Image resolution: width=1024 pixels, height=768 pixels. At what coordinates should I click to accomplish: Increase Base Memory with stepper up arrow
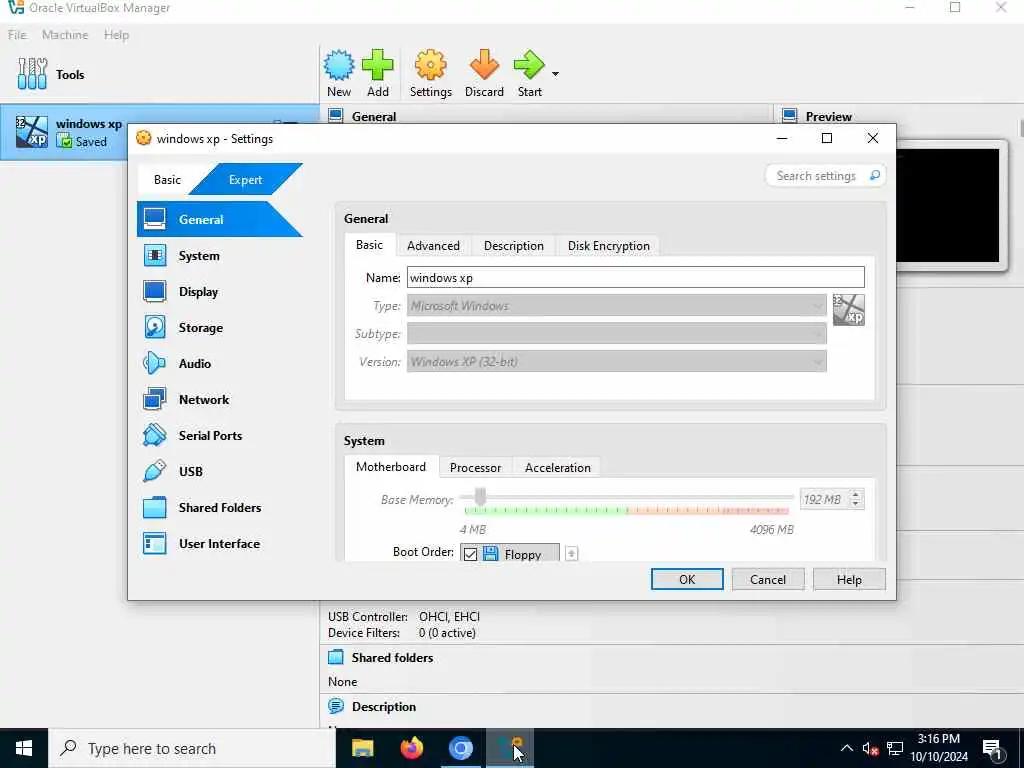[856, 494]
